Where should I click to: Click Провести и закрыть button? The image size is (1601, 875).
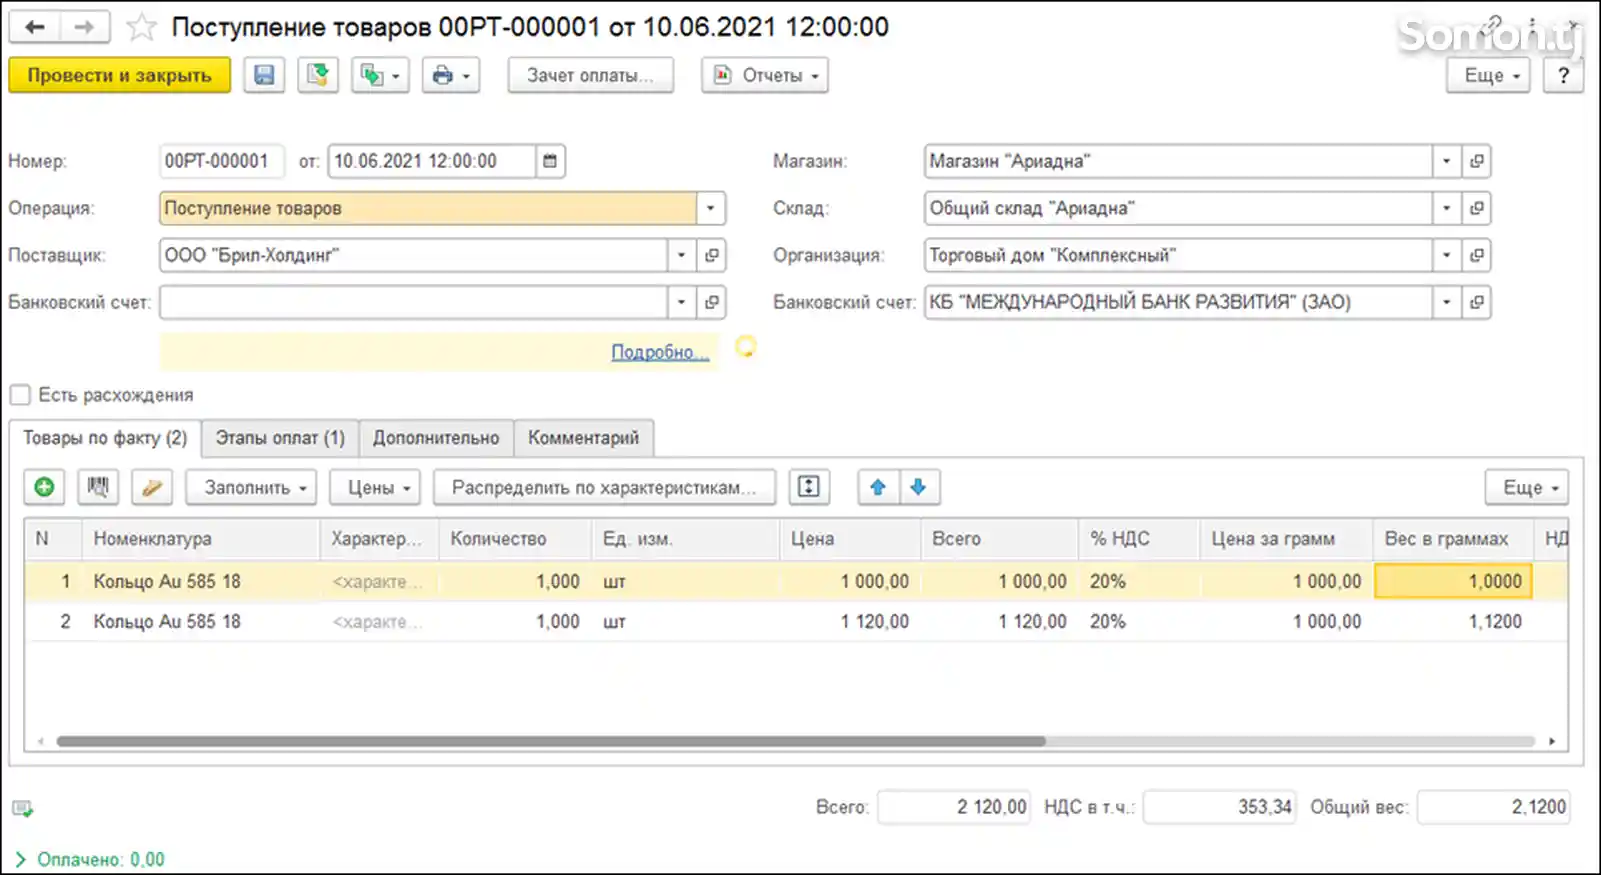click(x=120, y=75)
